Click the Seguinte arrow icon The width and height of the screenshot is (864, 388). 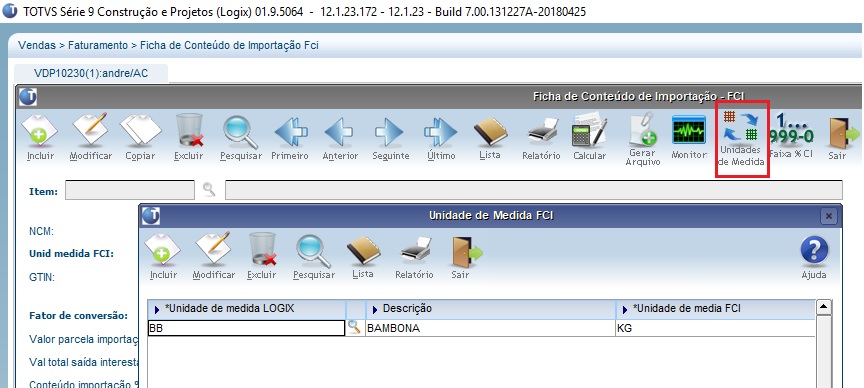coord(390,138)
